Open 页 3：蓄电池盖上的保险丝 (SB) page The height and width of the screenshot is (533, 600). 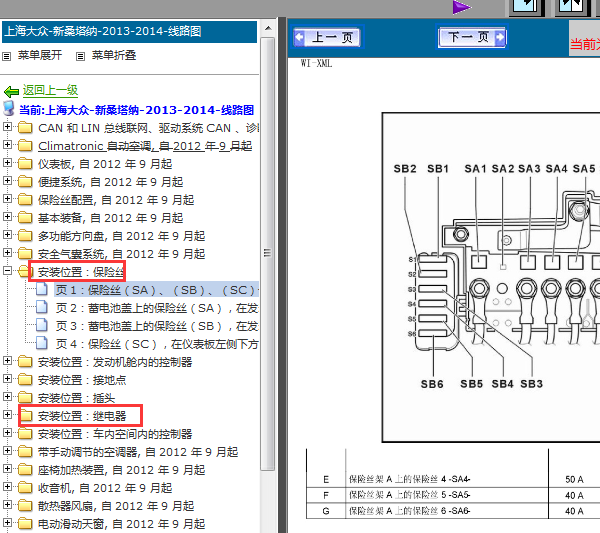coord(157,326)
